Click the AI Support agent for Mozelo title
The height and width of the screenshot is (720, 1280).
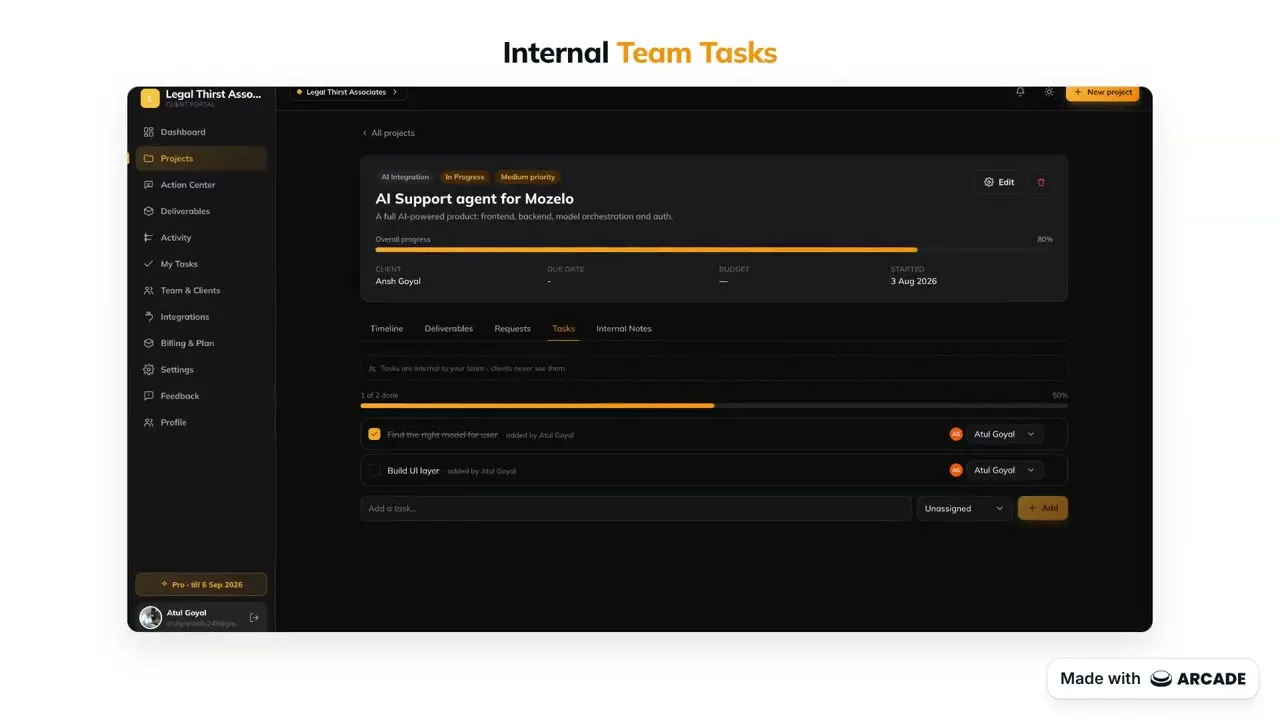point(475,199)
